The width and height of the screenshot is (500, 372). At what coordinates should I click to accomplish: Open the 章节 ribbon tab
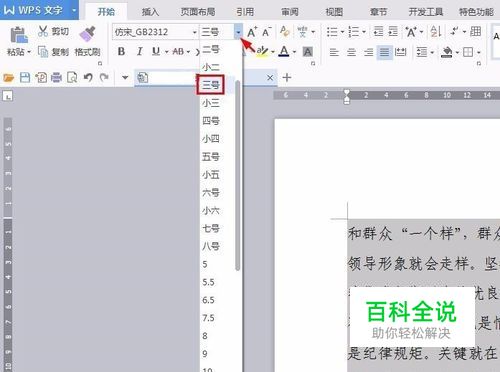click(378, 12)
